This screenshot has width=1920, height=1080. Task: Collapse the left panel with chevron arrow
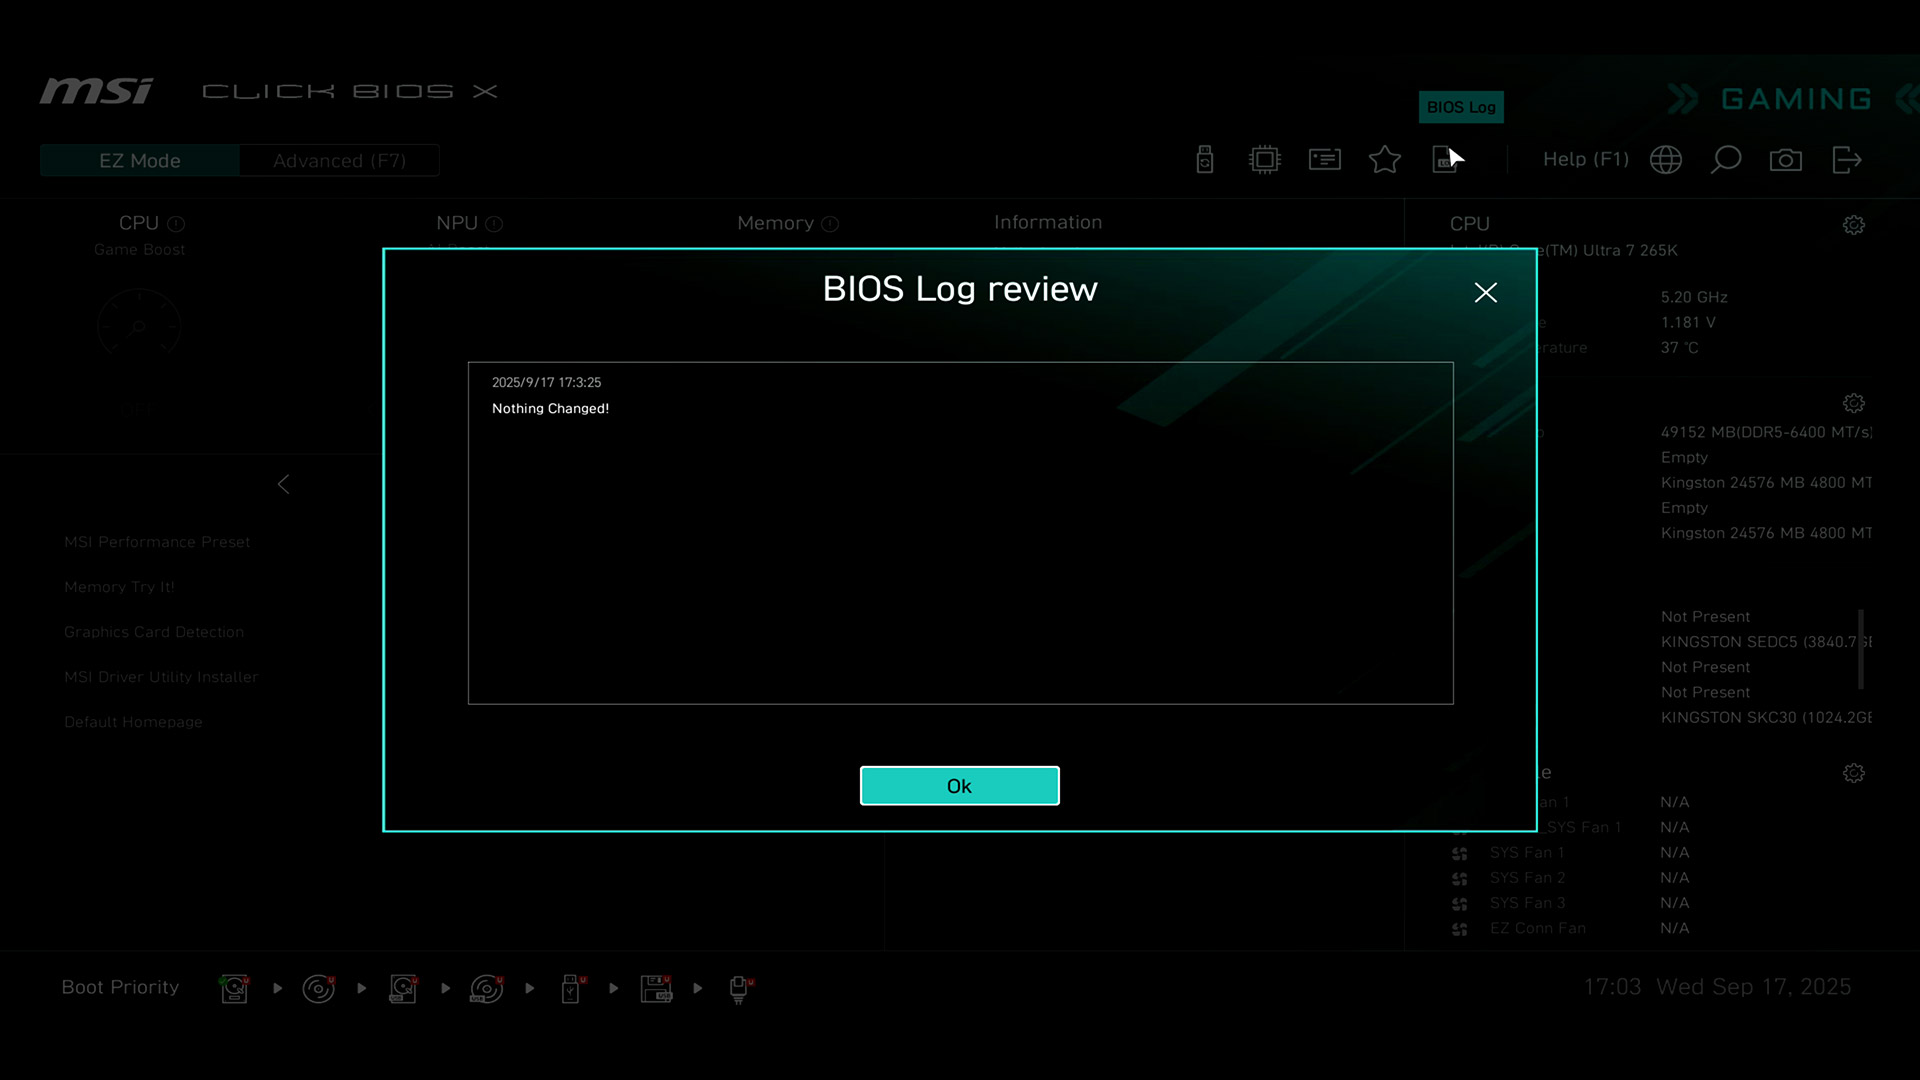point(284,484)
